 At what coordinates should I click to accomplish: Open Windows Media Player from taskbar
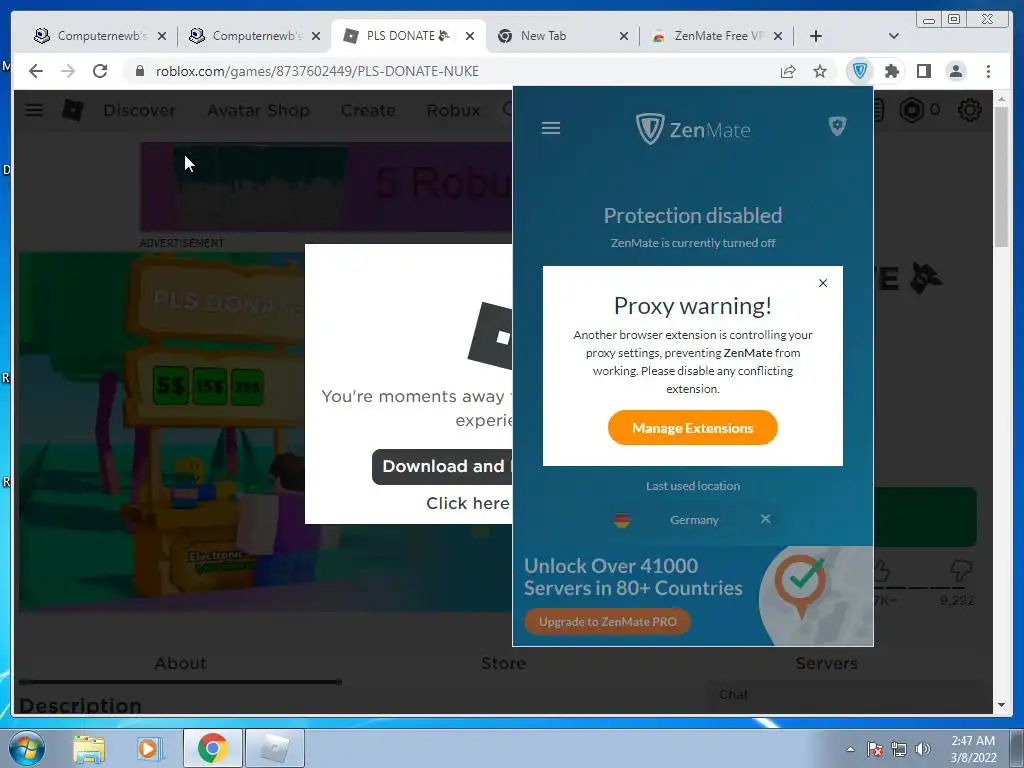pos(150,749)
